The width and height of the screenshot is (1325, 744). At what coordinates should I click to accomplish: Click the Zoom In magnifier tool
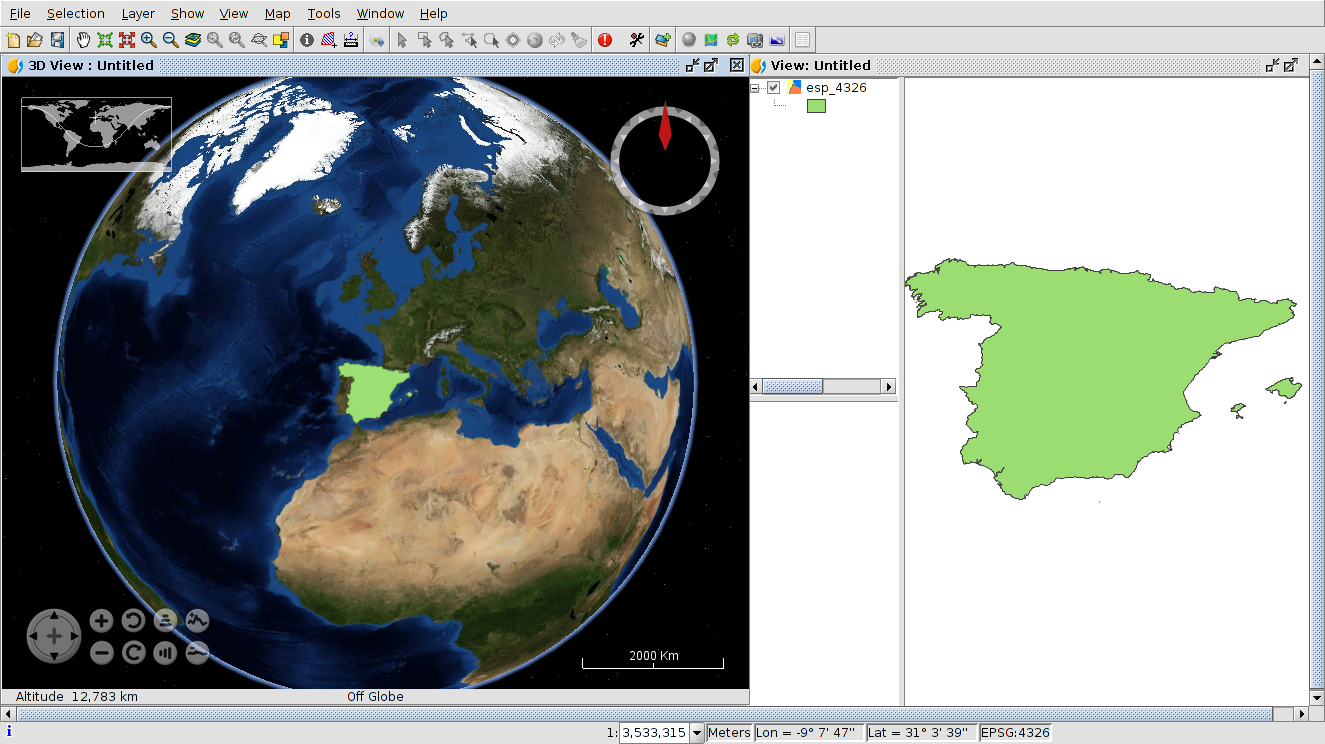click(149, 40)
